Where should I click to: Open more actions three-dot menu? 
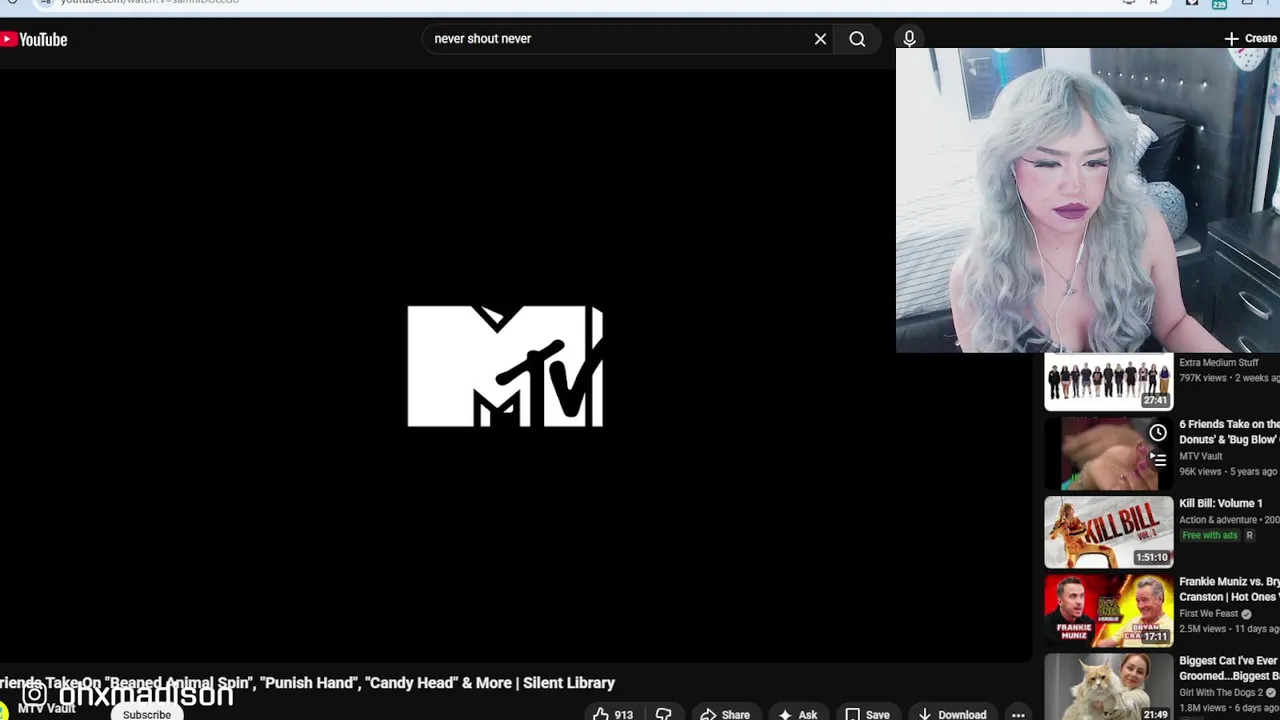[1018, 714]
